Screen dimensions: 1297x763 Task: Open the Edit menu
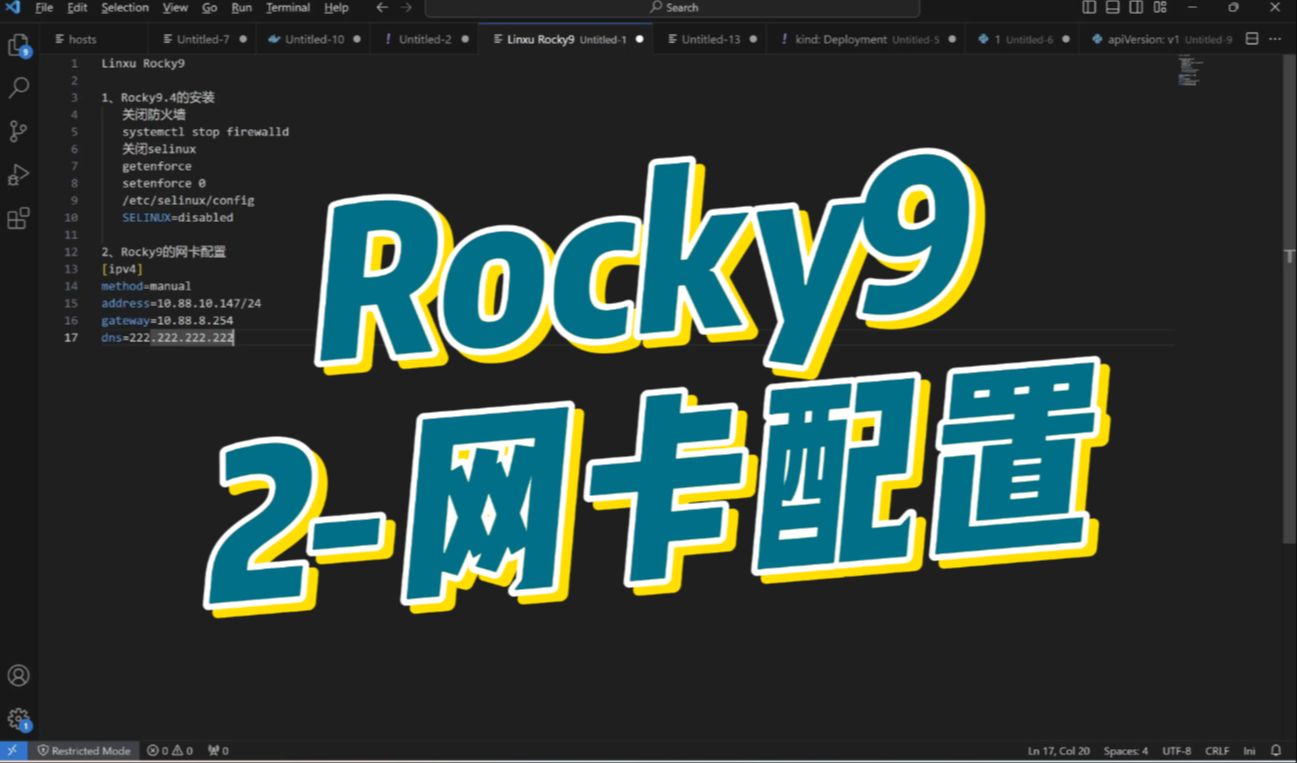coord(77,7)
